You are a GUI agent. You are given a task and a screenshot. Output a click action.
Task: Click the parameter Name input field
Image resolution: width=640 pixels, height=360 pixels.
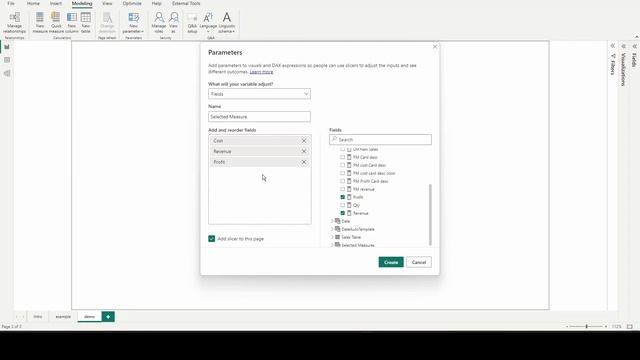(x=259, y=117)
